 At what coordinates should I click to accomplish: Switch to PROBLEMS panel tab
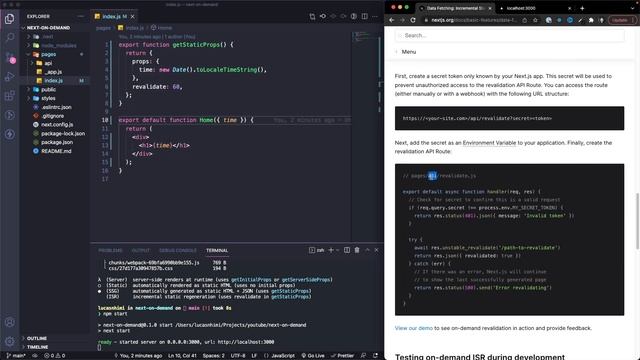coord(110,250)
